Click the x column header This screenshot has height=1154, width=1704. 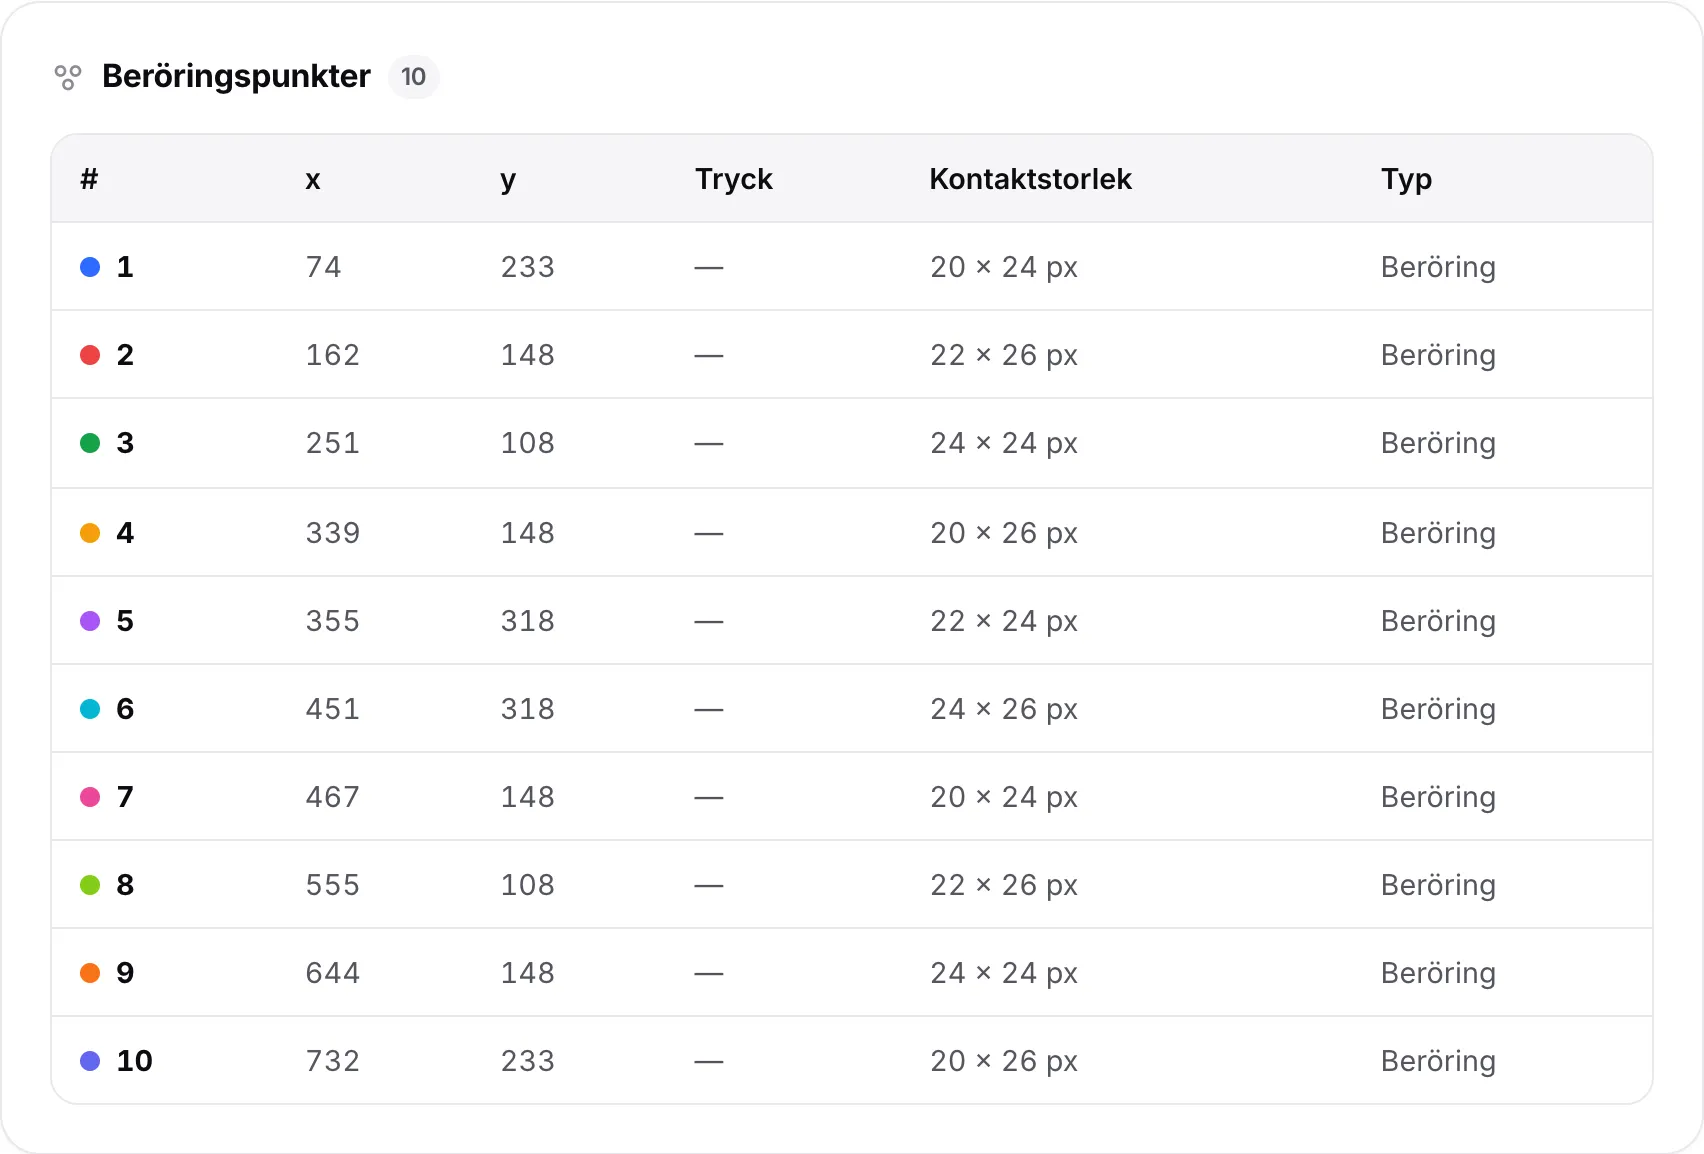313,180
